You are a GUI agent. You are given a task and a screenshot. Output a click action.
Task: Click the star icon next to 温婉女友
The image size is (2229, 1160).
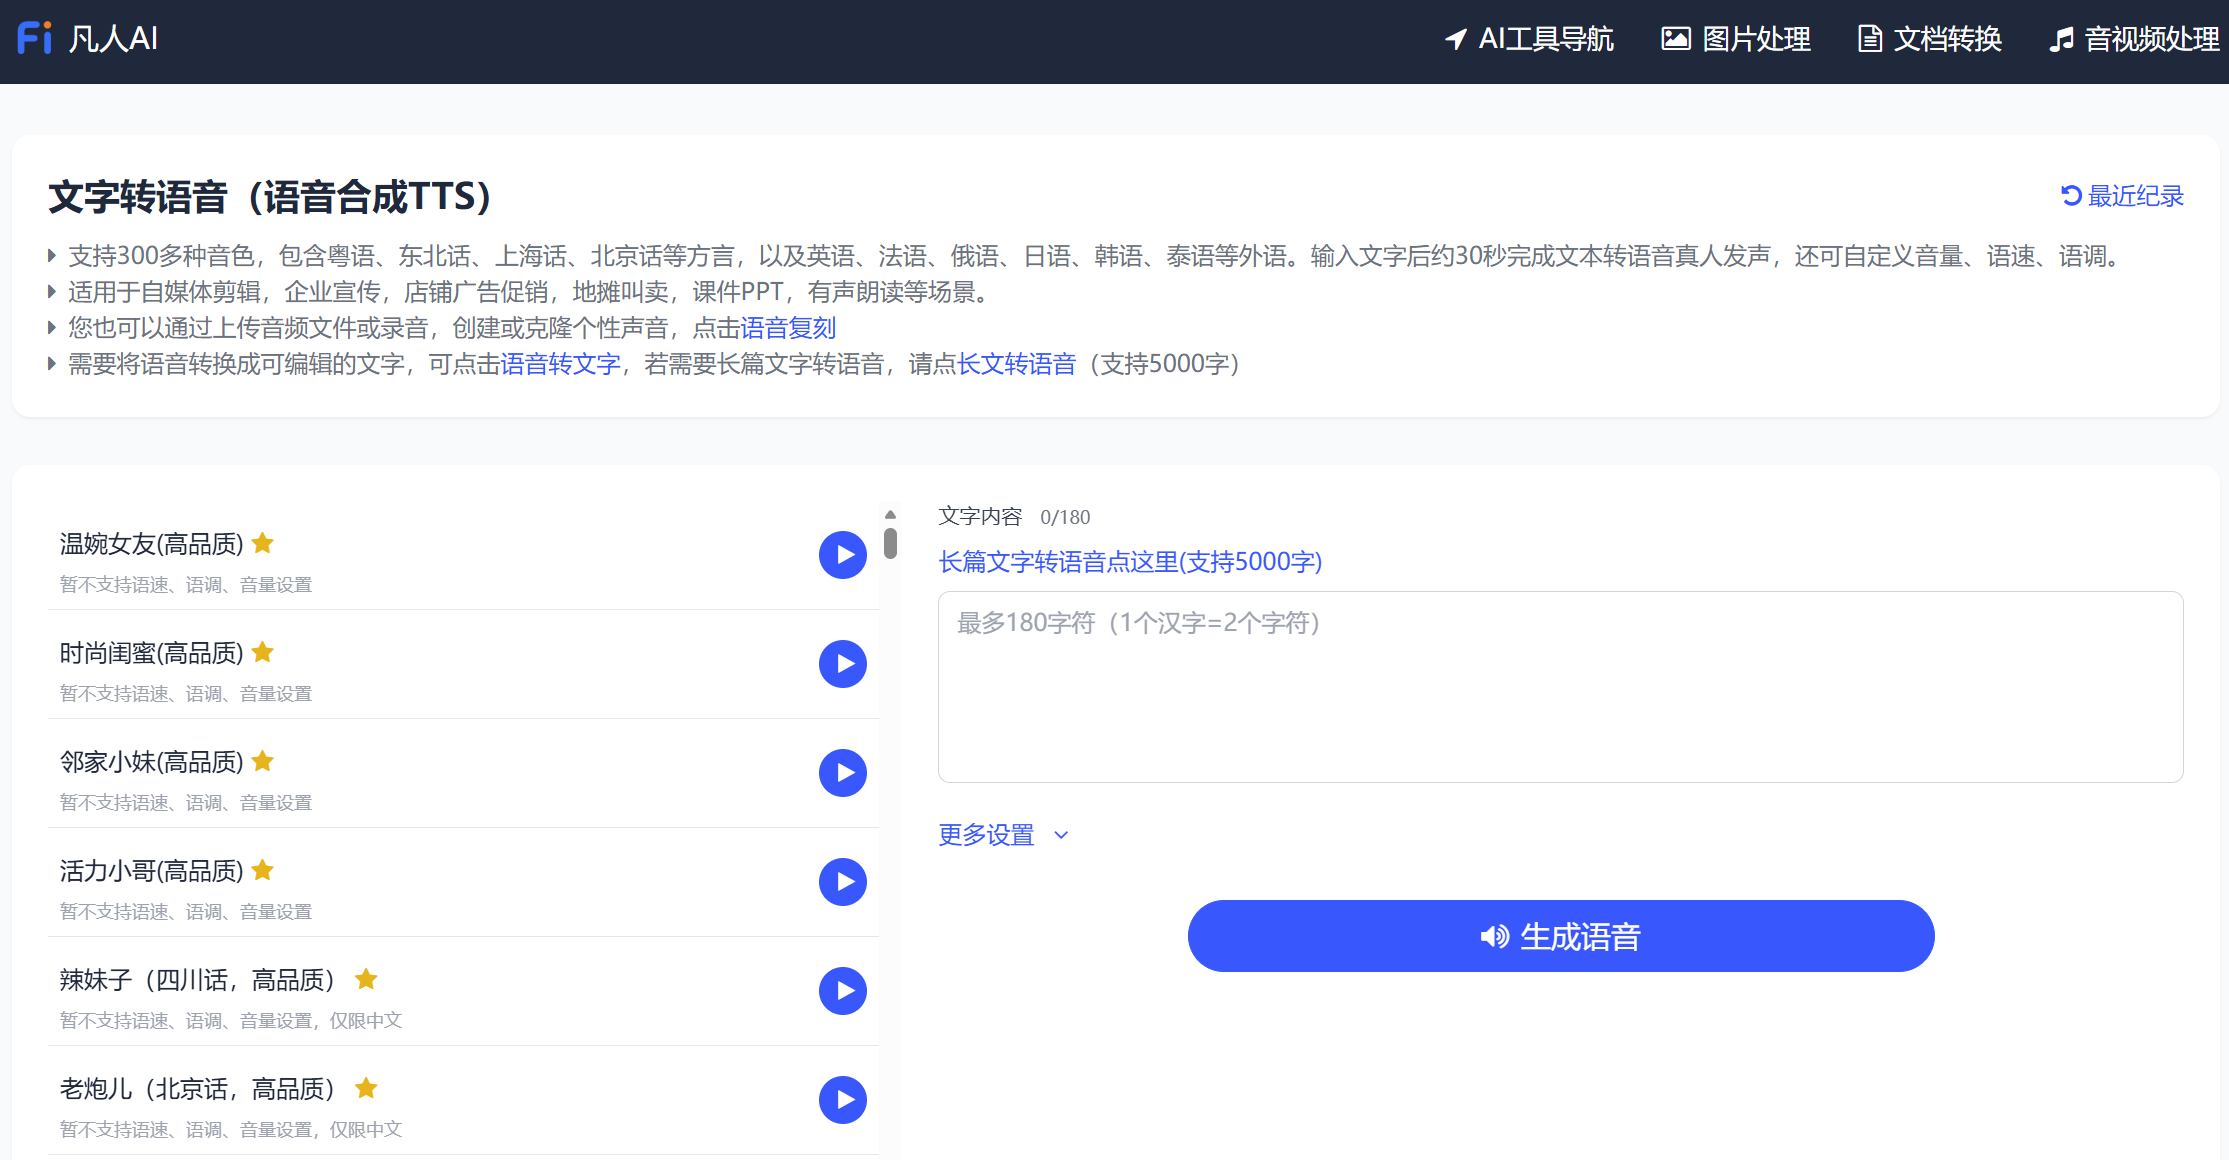coord(262,543)
